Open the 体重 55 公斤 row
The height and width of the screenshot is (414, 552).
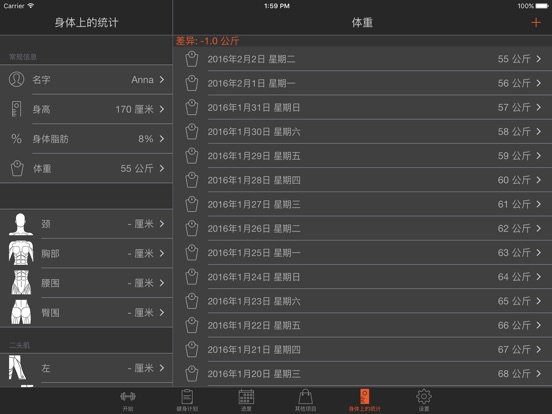[x=86, y=168]
